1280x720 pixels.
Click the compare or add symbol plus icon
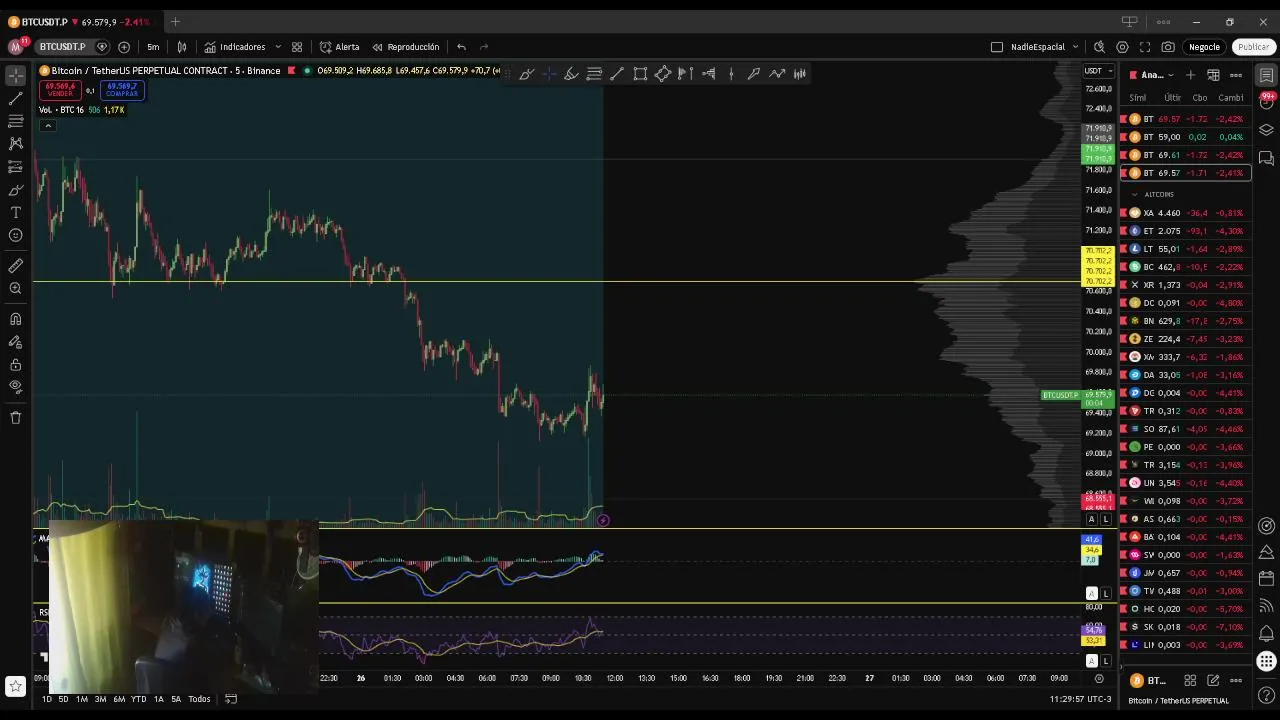(124, 47)
